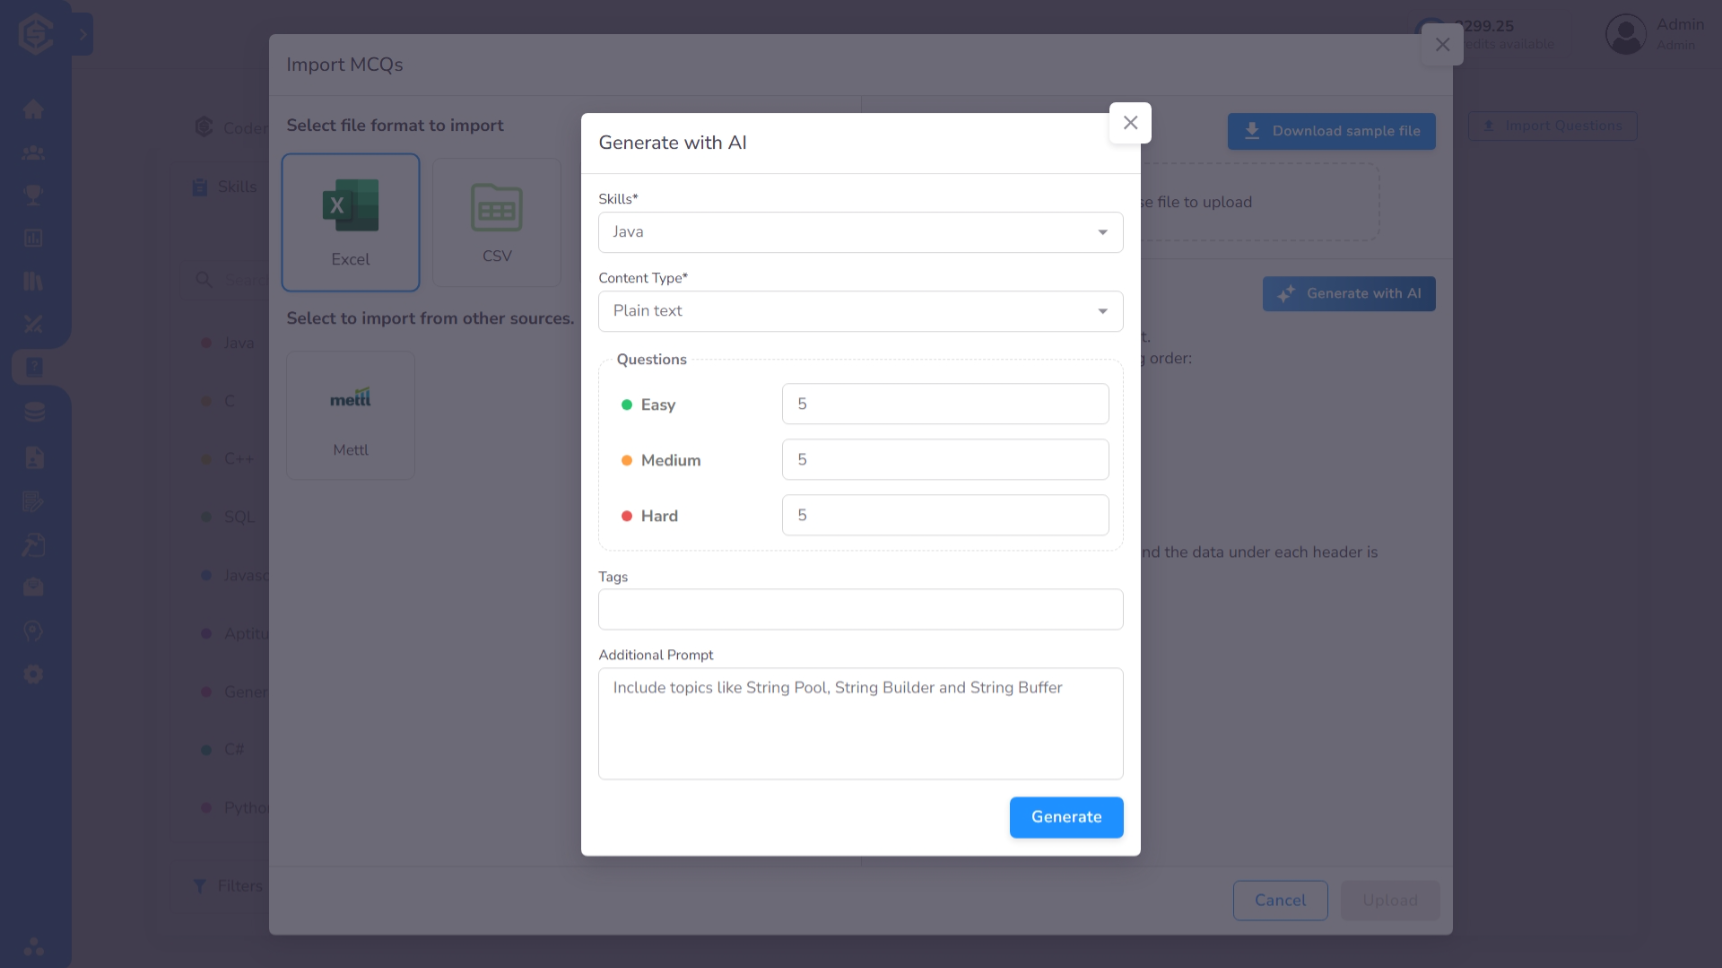
Task: Click the settings gear icon in the sidebar
Action: [x=33, y=674]
